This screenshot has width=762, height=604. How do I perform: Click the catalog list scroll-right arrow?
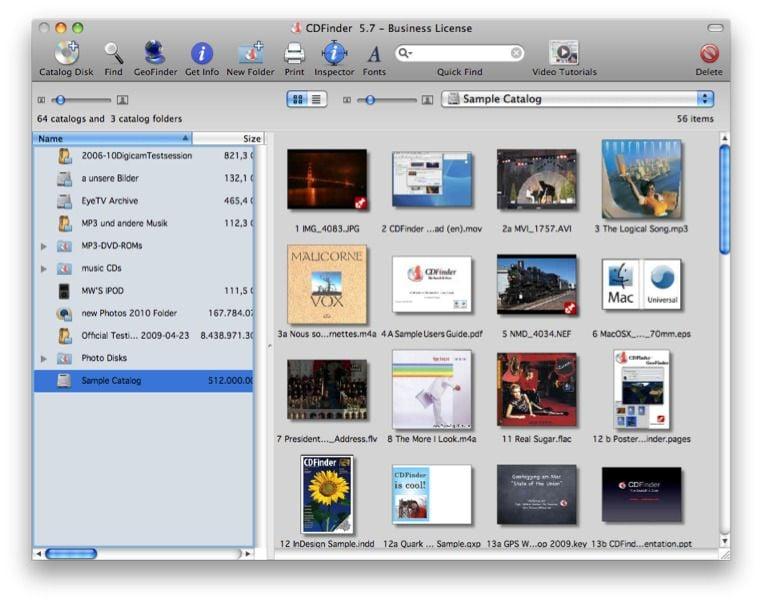[248, 553]
